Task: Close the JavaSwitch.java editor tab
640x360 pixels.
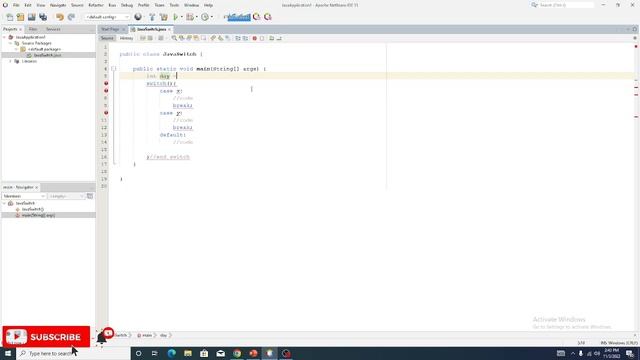Action: pyautogui.click(x=169, y=29)
